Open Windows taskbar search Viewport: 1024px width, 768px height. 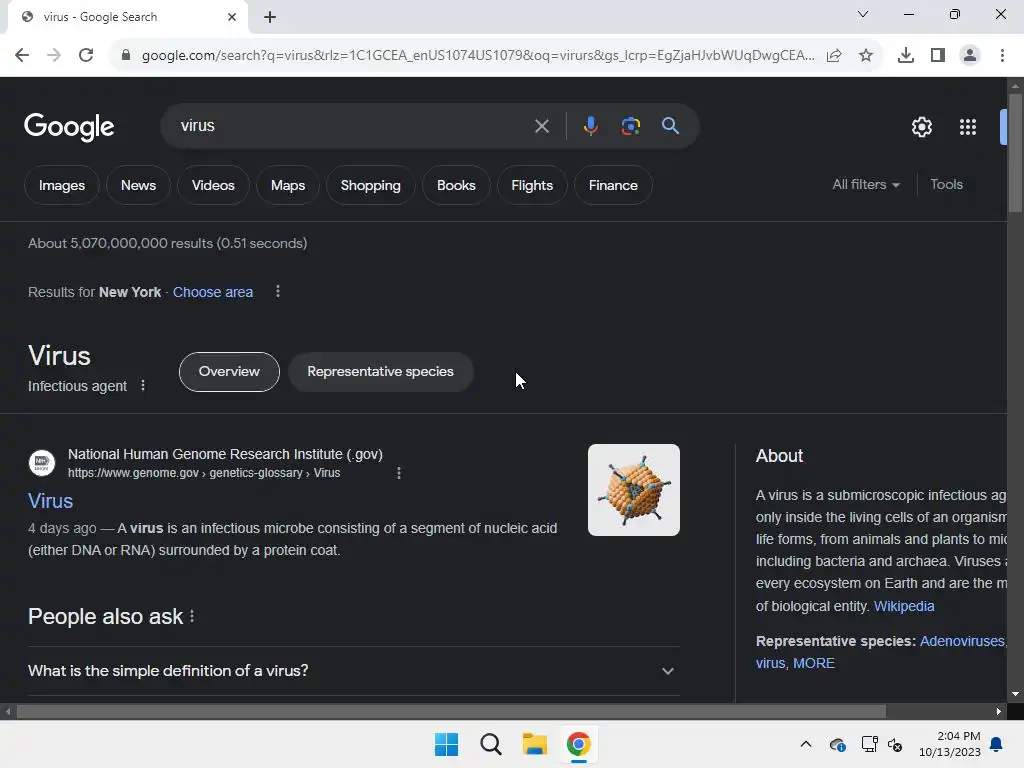point(490,744)
